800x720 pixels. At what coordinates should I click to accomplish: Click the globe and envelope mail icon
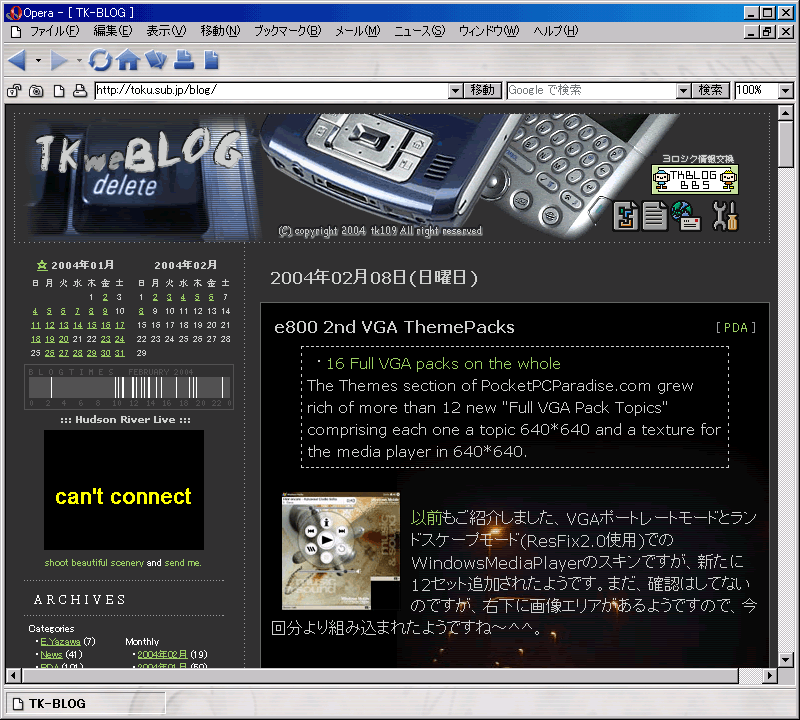[686, 216]
